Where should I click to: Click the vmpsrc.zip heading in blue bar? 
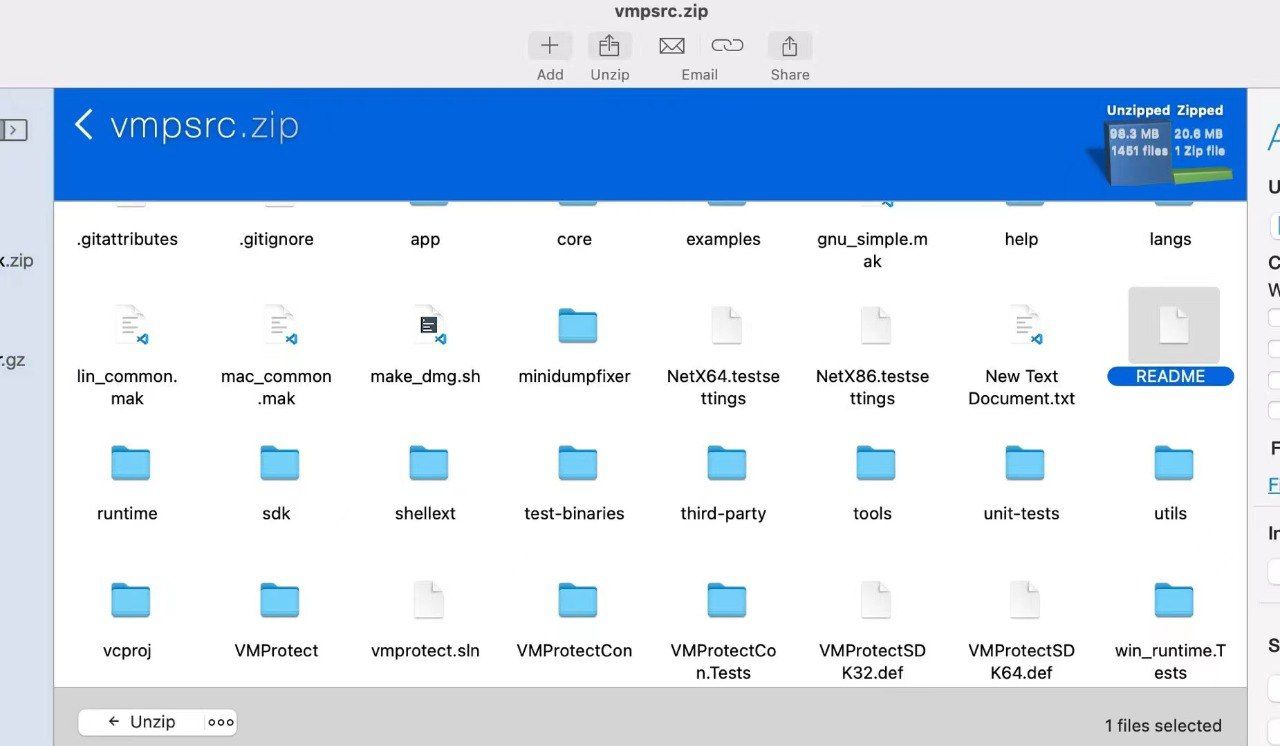204,126
